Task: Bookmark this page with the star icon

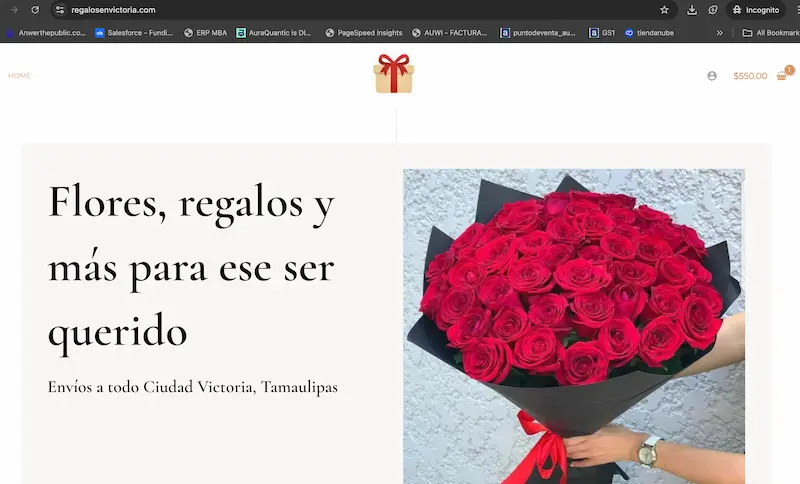Action: (664, 10)
